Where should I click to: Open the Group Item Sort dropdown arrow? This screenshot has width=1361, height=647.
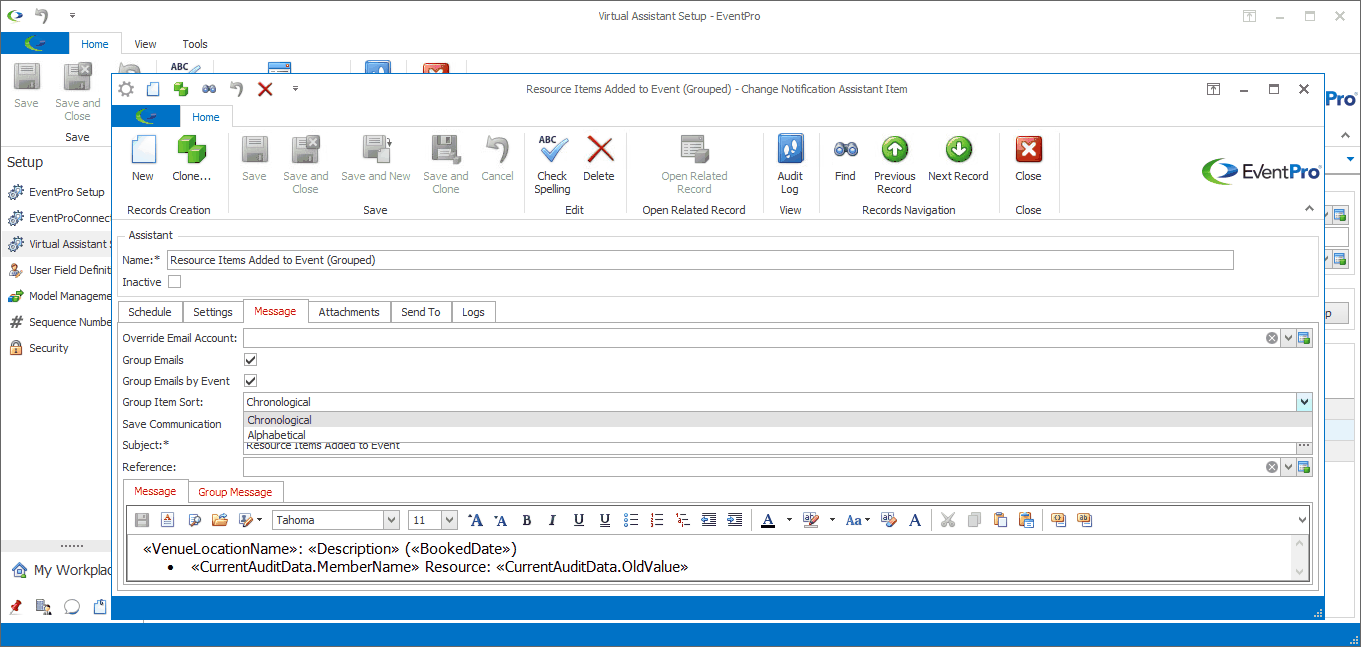coord(1304,402)
